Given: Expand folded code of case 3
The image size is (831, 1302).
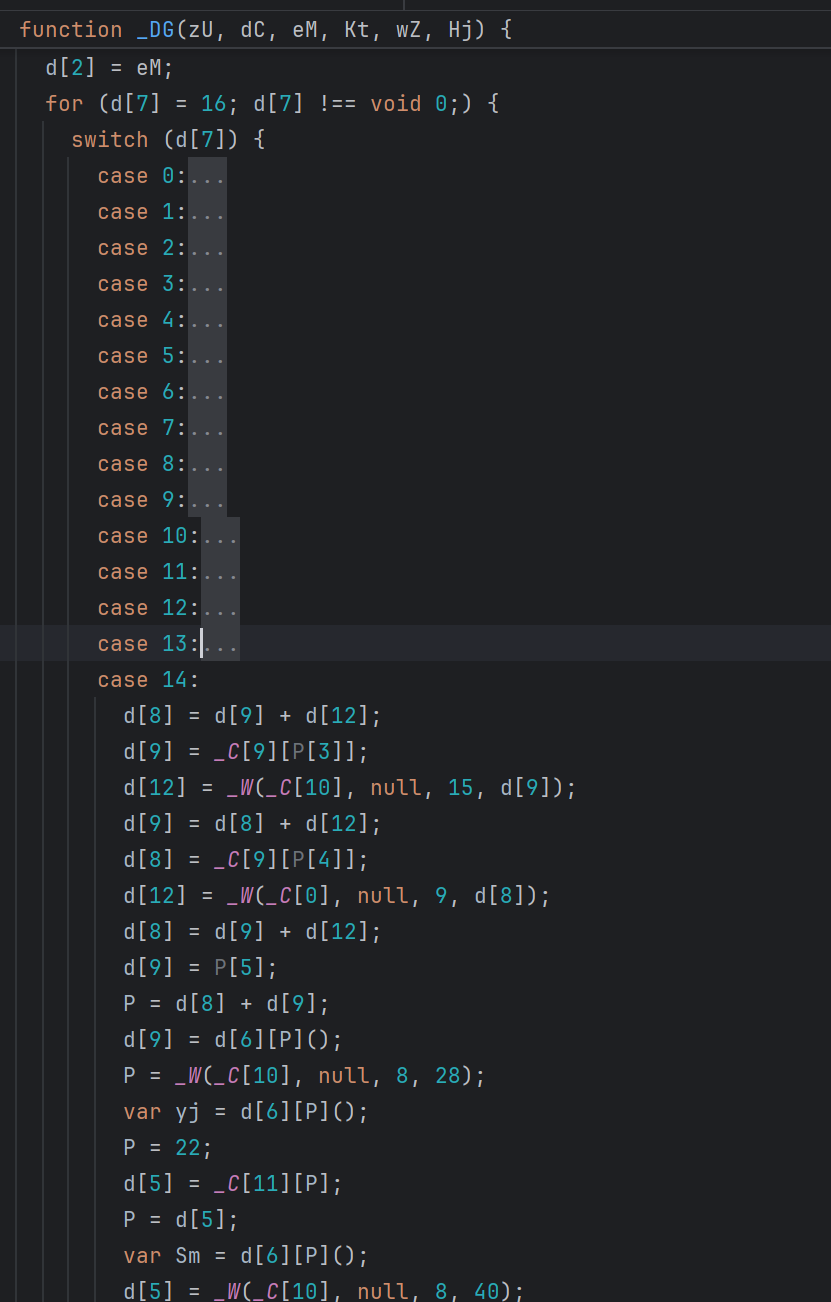Looking at the screenshot, I should point(207,284).
